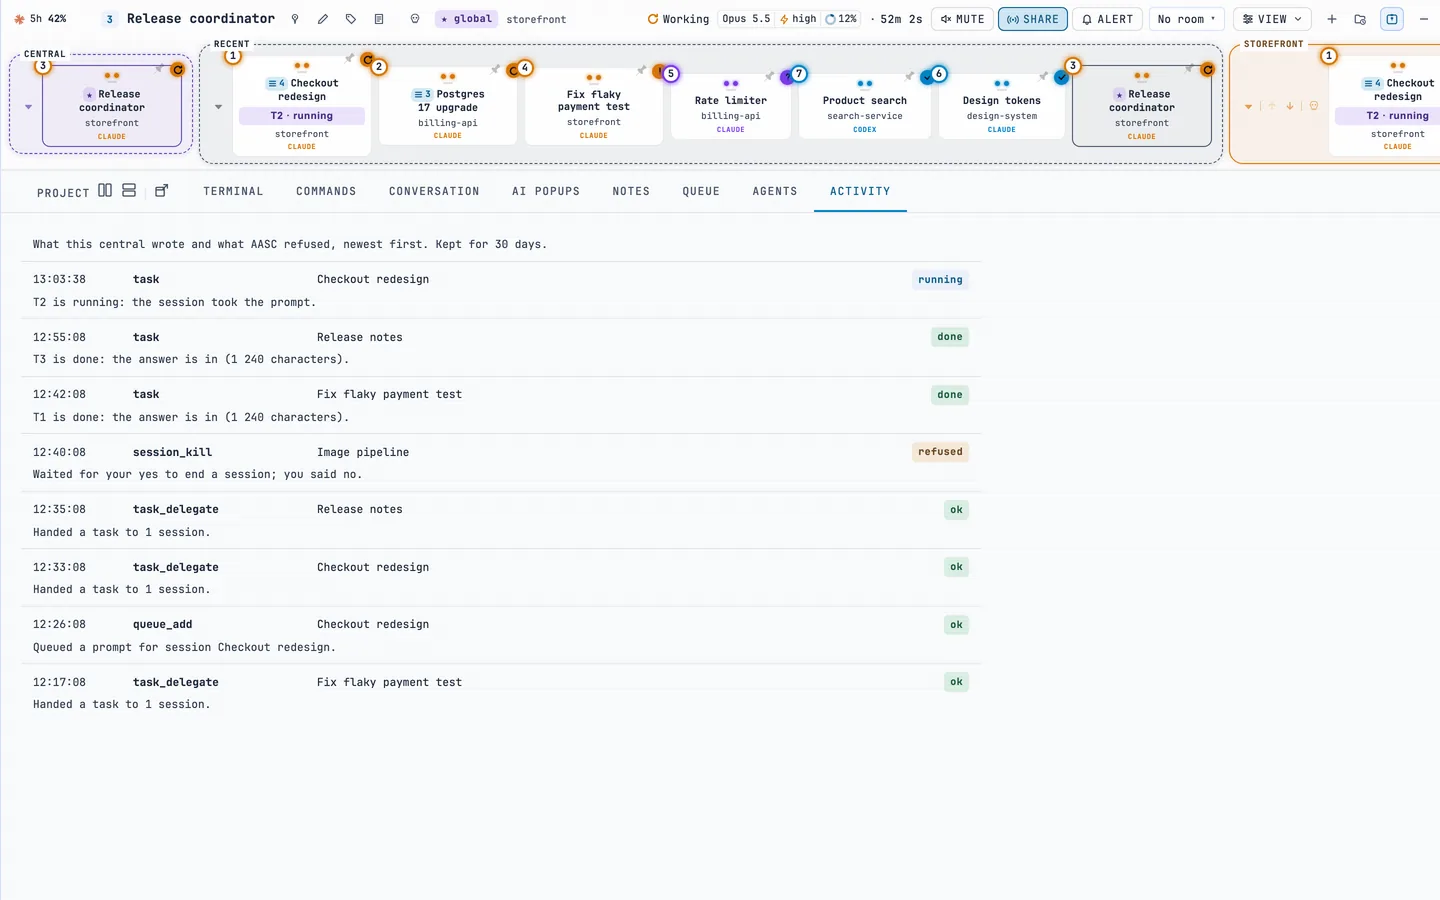Open the AGENTS tab
The width and height of the screenshot is (1440, 900).
coord(775,191)
